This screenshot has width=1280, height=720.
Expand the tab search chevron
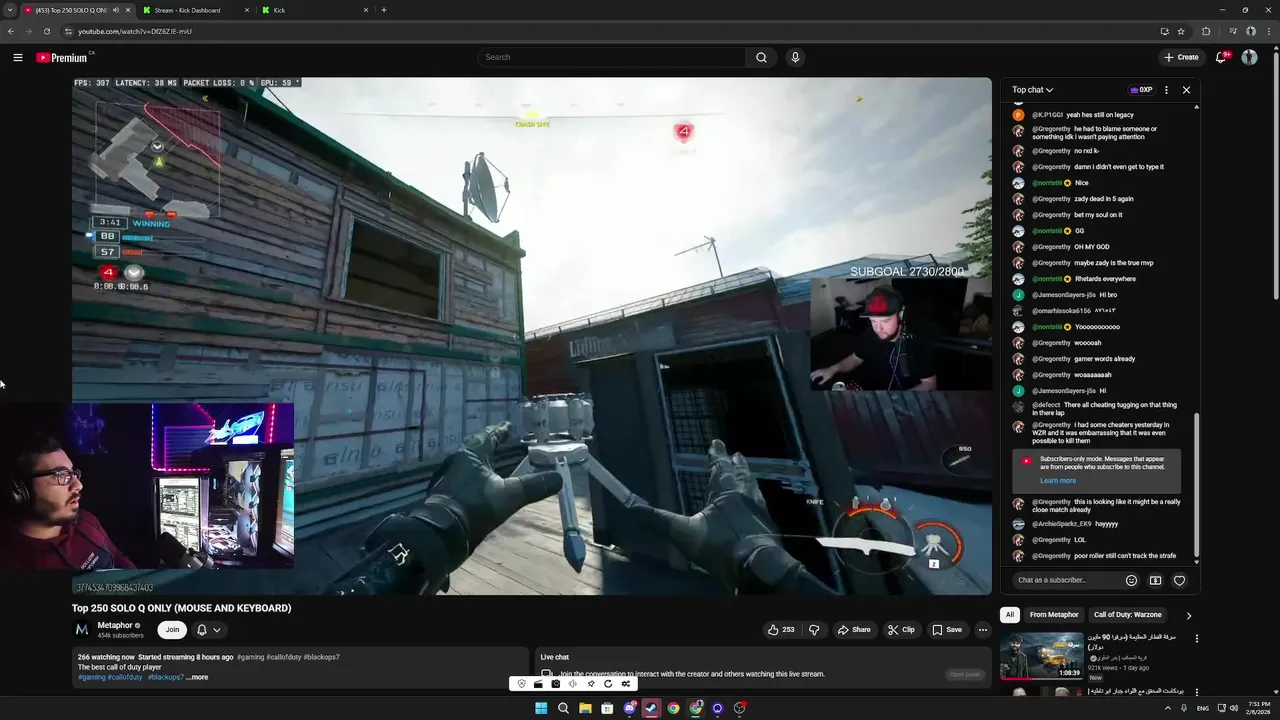(10, 10)
